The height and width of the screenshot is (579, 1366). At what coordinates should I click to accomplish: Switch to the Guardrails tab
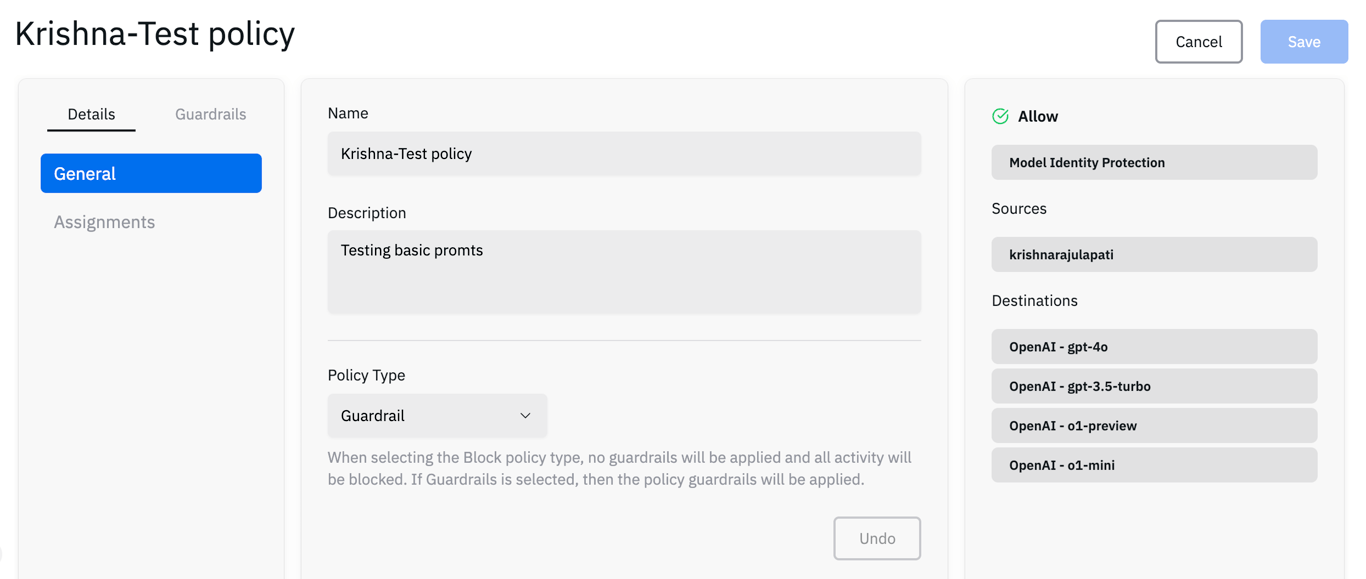click(210, 114)
